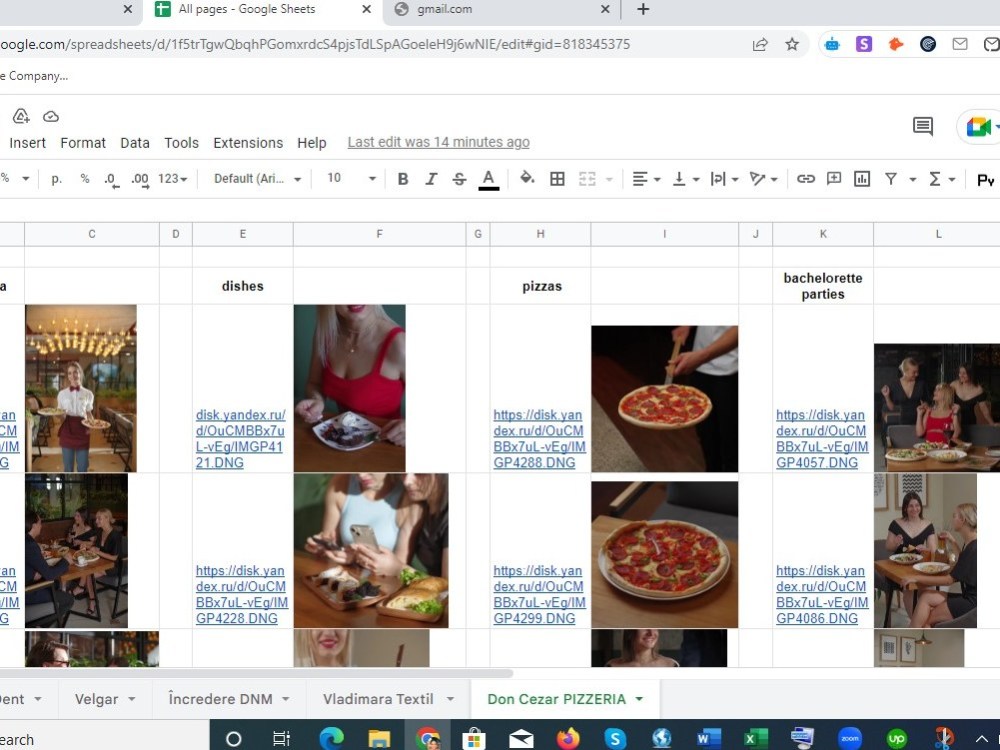Toggle italic formatting
Screen dimensions: 1000x750
(x=431, y=179)
